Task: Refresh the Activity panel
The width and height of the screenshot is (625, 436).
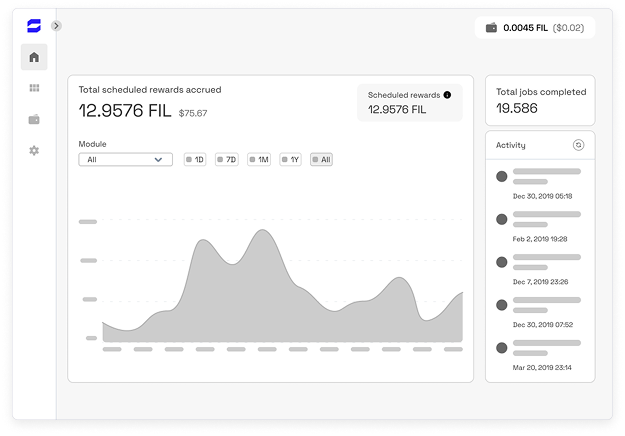Action: pyautogui.click(x=578, y=145)
